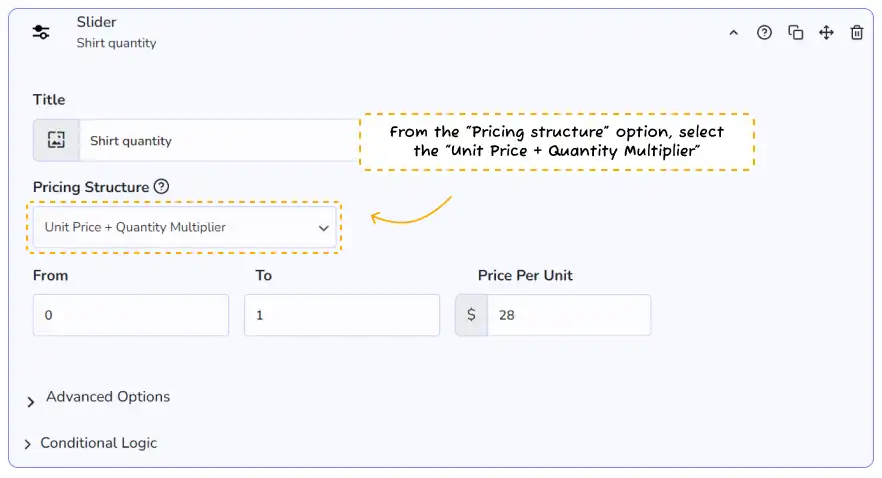Click the Title input containing Shirt quantity
882x478 pixels.
(218, 141)
